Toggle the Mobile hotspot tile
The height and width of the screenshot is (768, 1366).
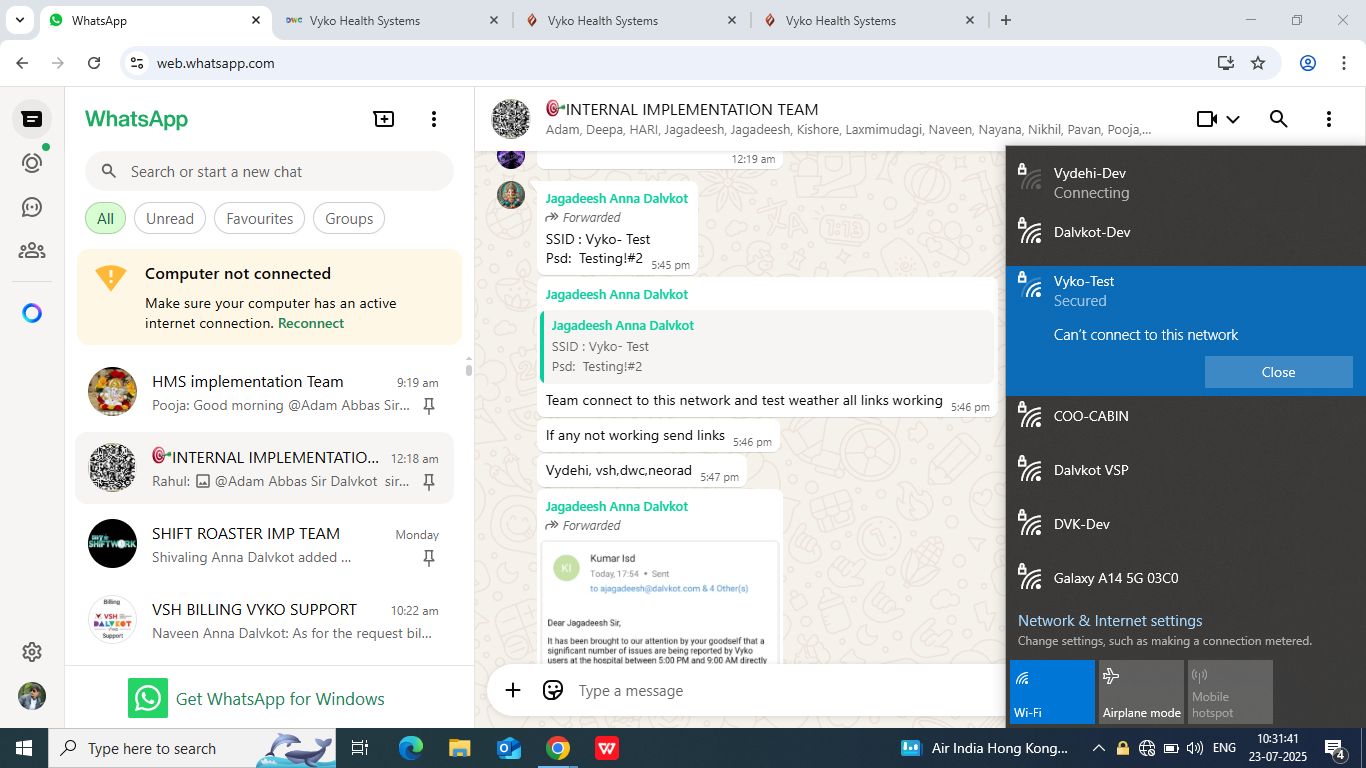1230,691
